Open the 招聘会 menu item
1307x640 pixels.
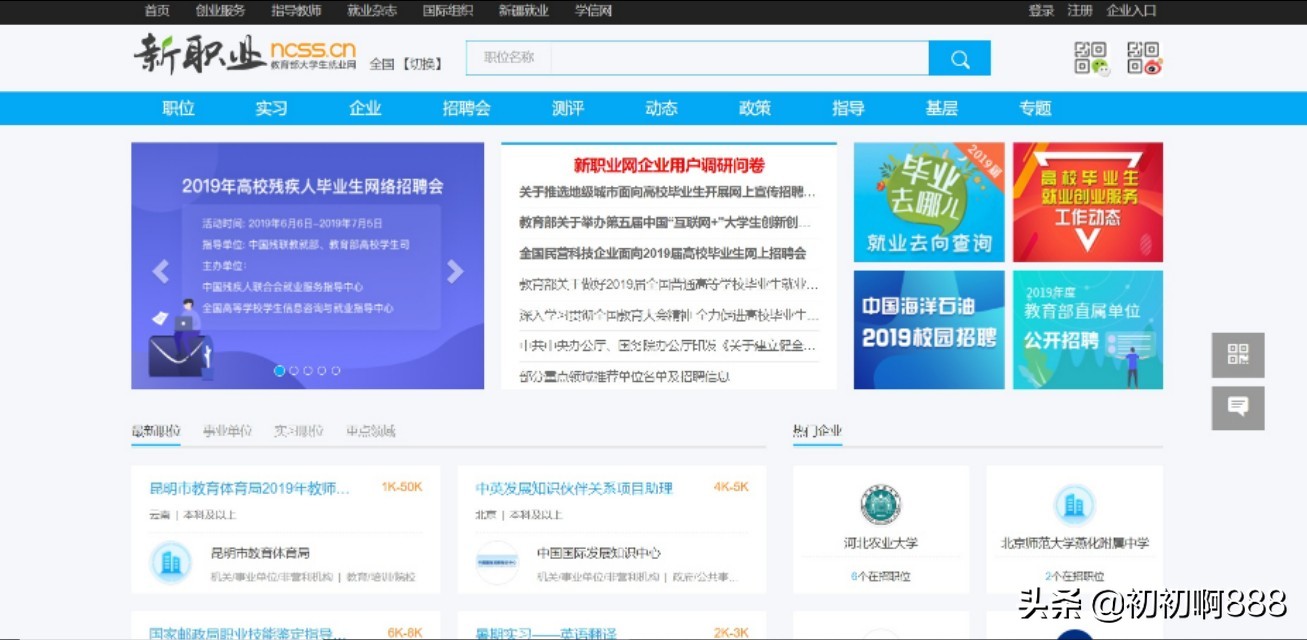[x=466, y=107]
